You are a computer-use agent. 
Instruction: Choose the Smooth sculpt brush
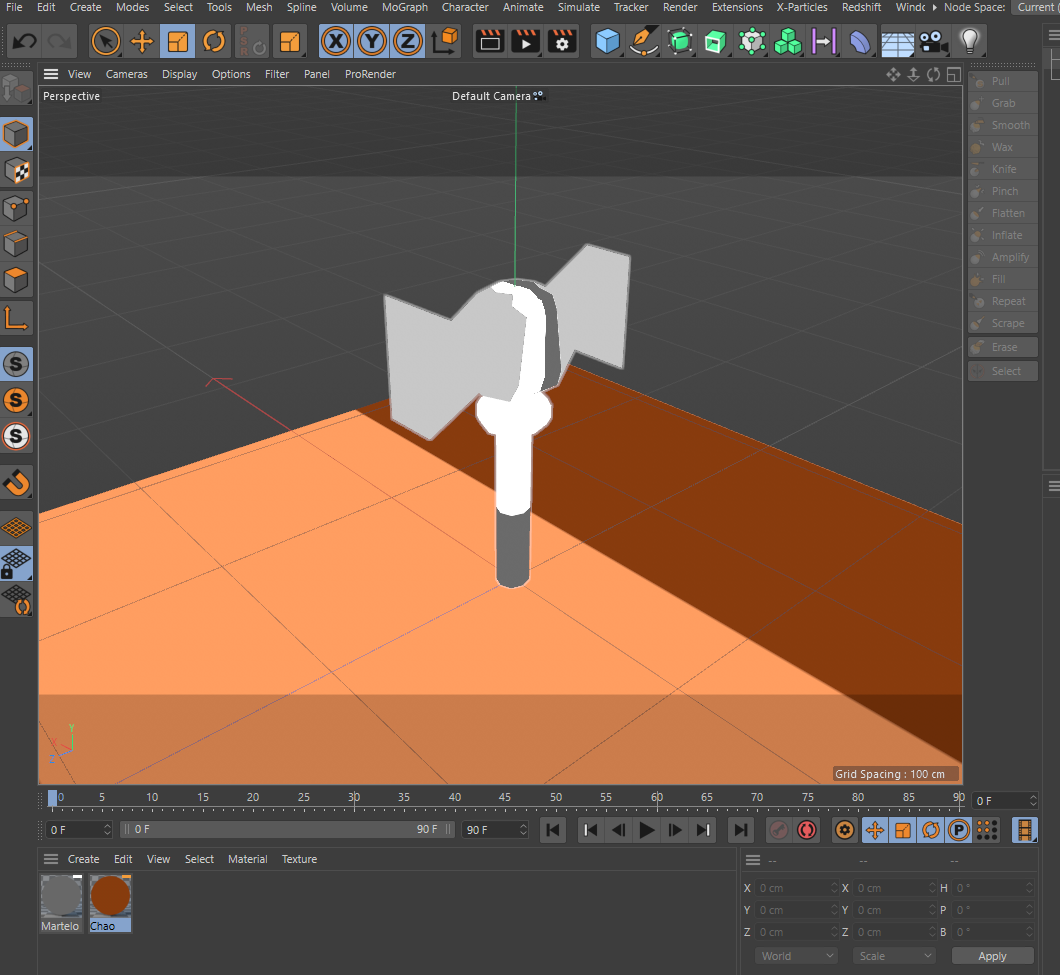click(x=1003, y=125)
